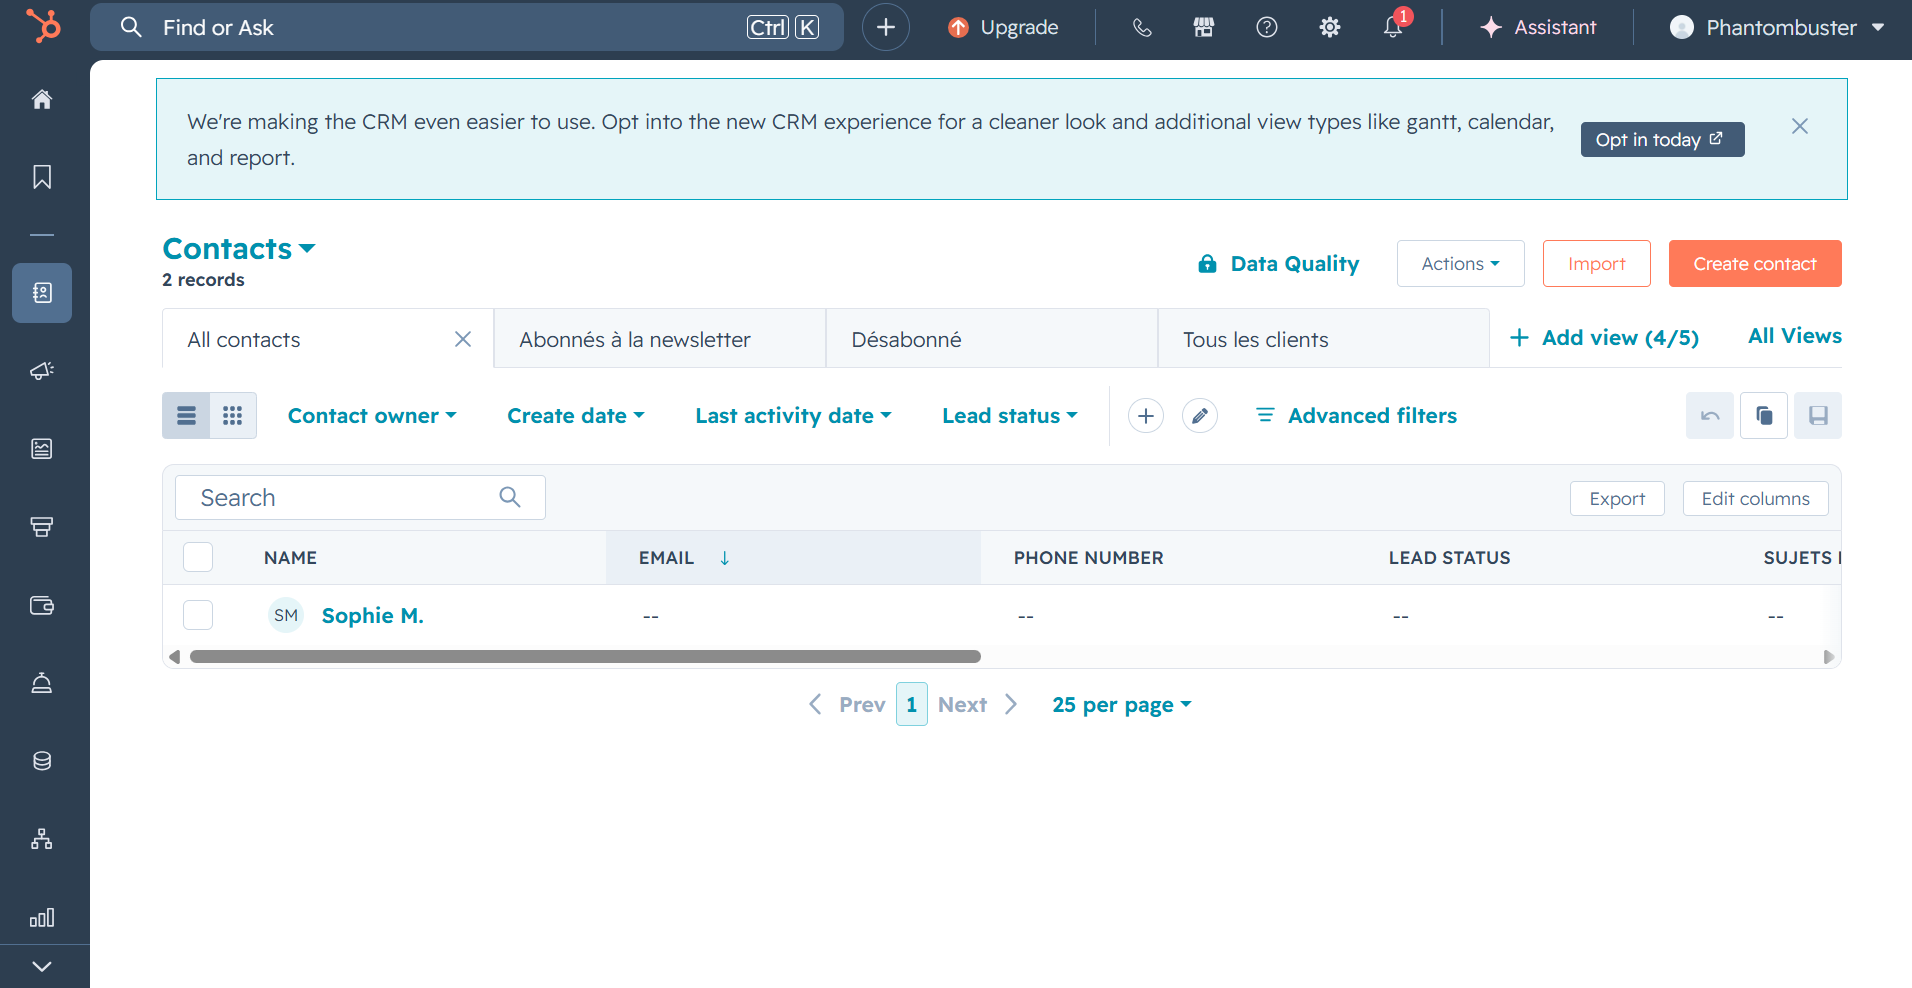Click the HubSpot sprocket logo
Screen dimensions: 1912x988
pyautogui.click(x=43, y=26)
